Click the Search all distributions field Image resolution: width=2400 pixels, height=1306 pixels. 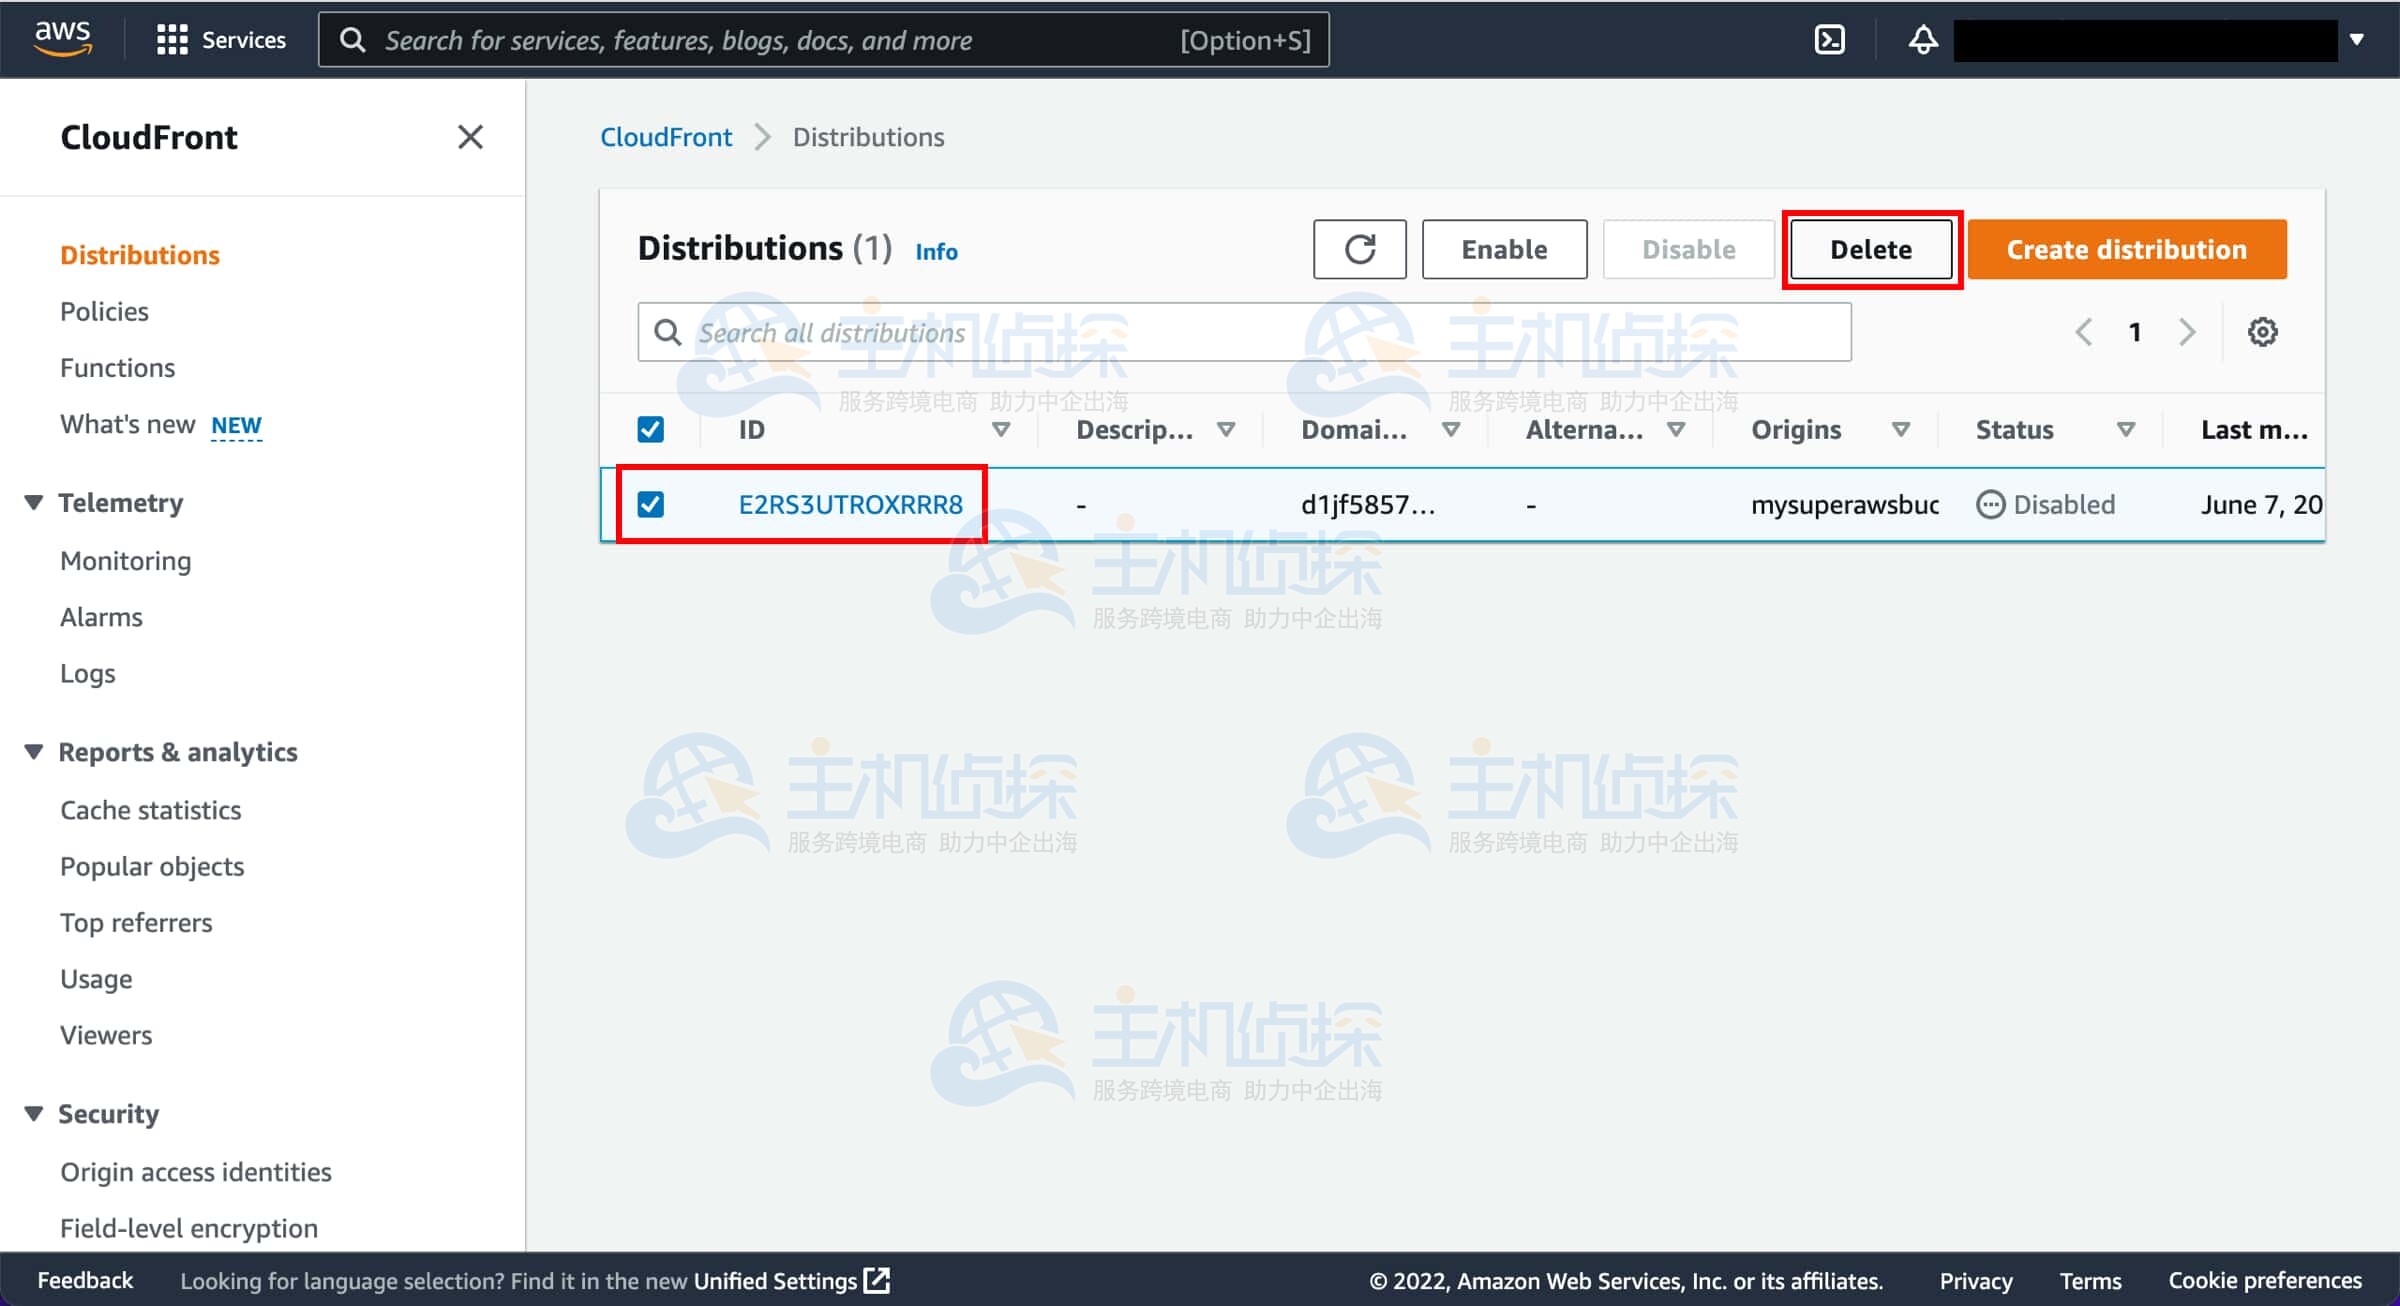1244,332
